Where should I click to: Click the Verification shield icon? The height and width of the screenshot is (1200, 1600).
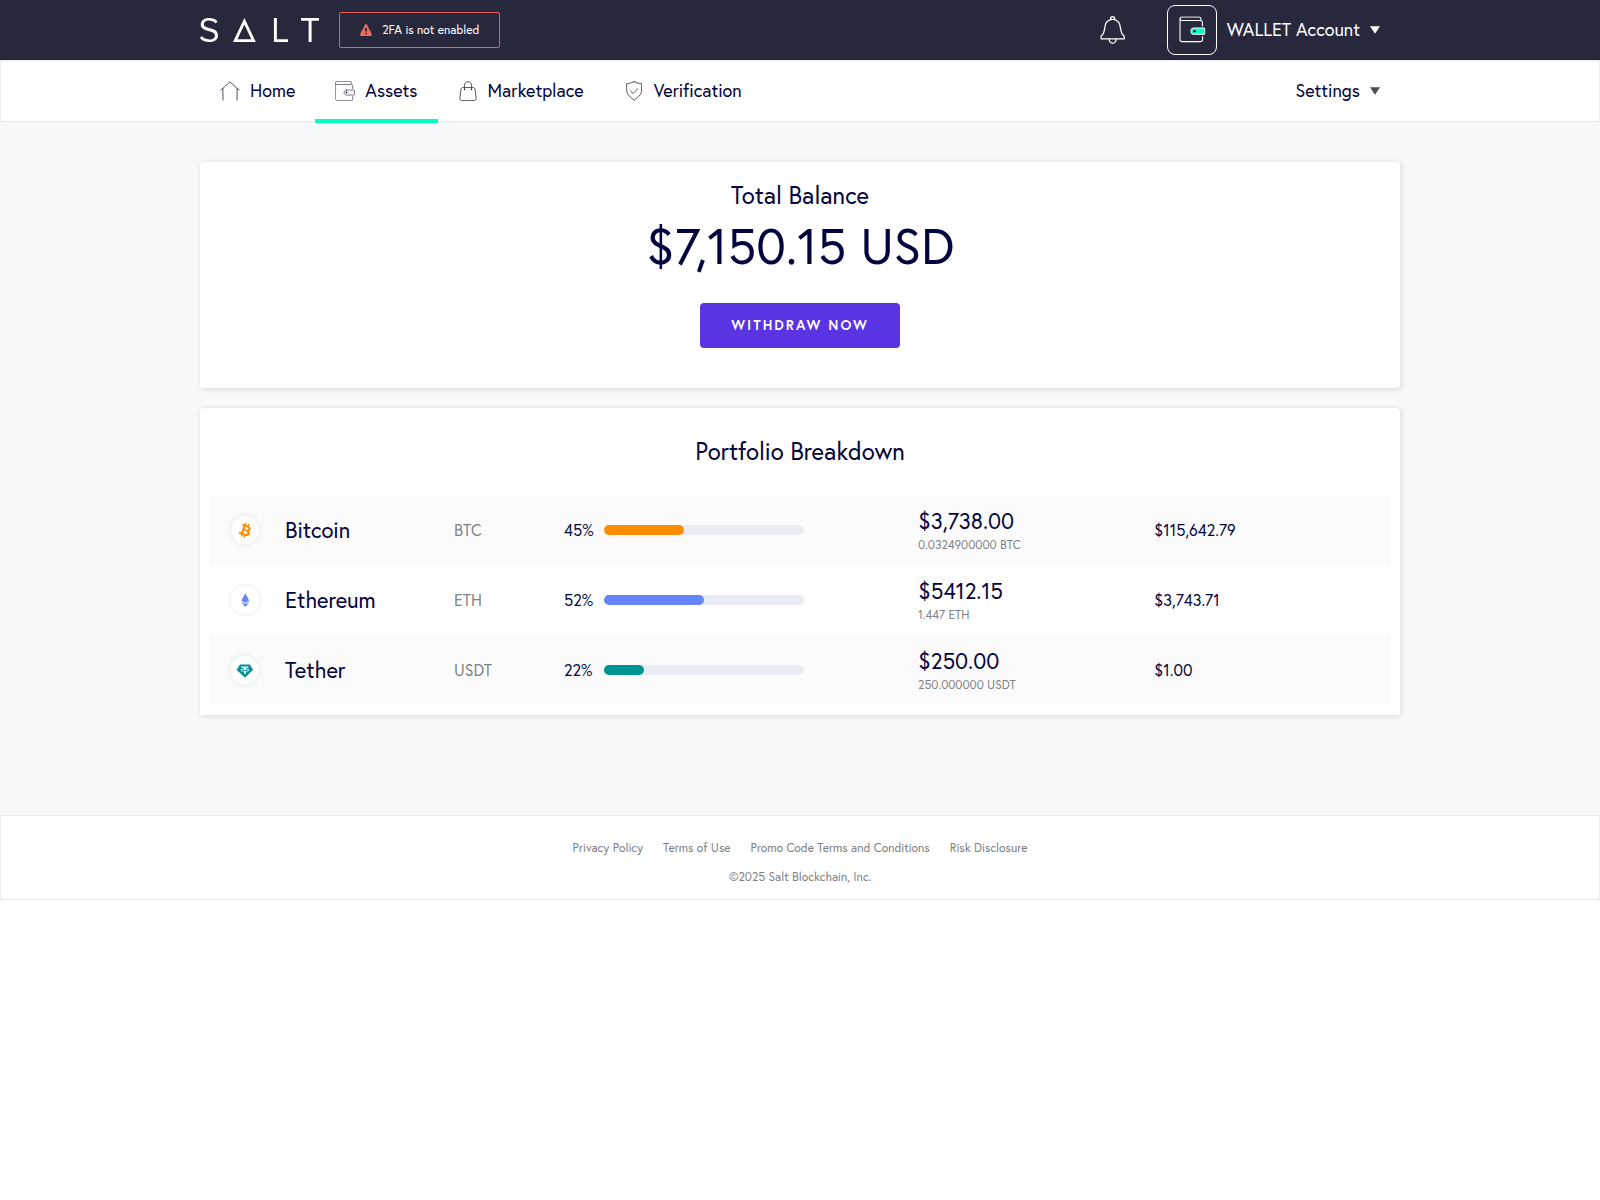coord(634,91)
